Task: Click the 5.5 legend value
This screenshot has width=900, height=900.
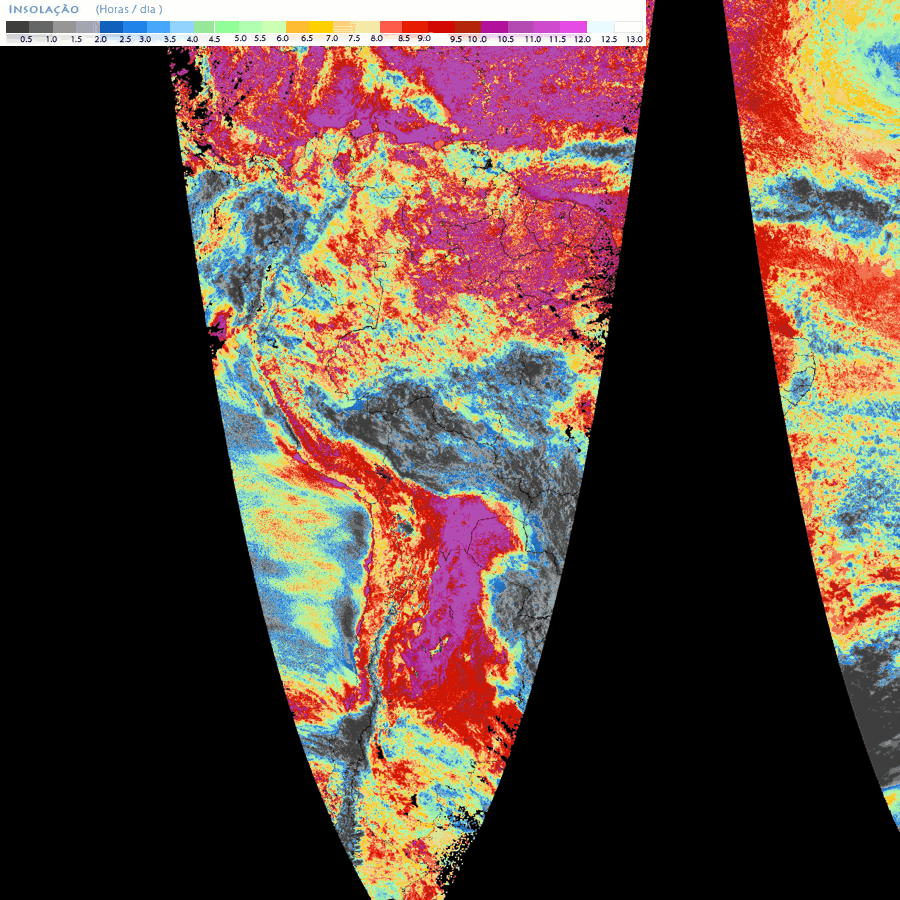Action: coord(260,38)
